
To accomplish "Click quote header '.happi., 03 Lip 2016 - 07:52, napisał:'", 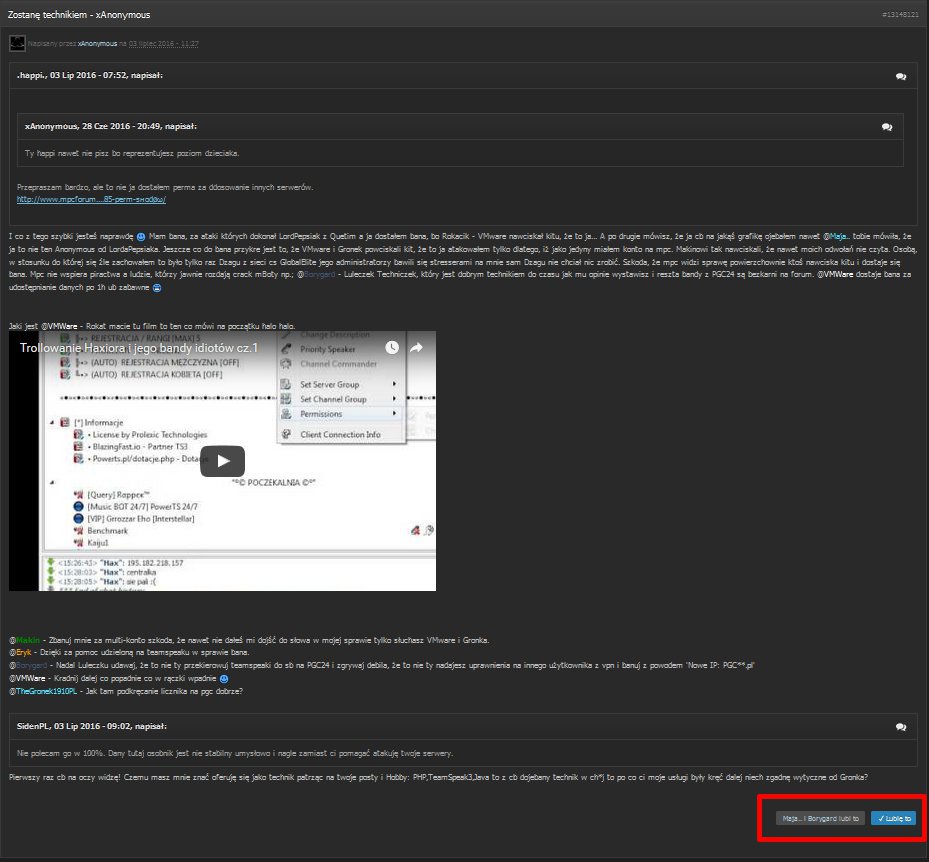I will click(89, 76).
